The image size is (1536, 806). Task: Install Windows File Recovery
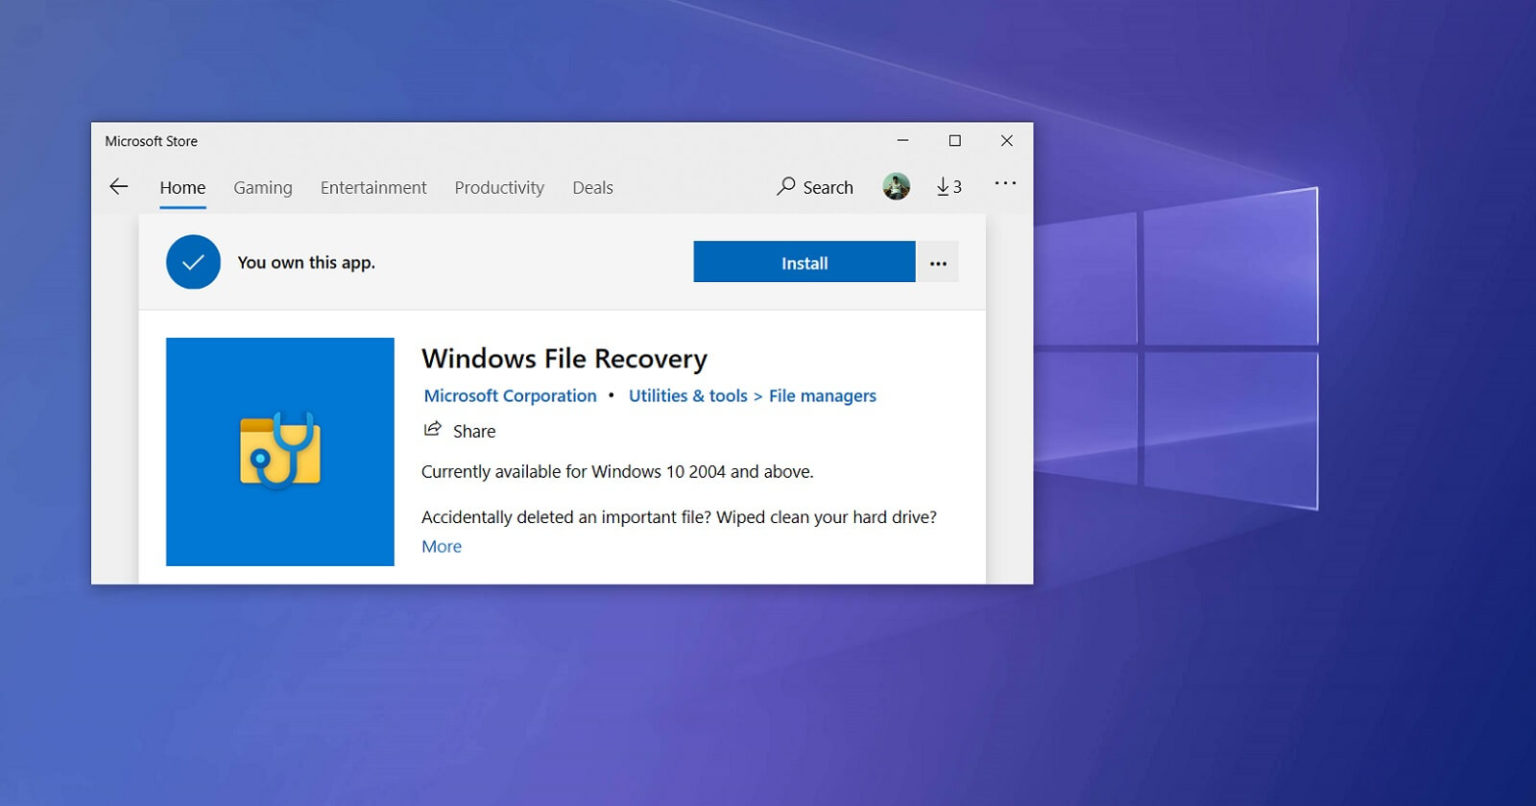point(804,262)
